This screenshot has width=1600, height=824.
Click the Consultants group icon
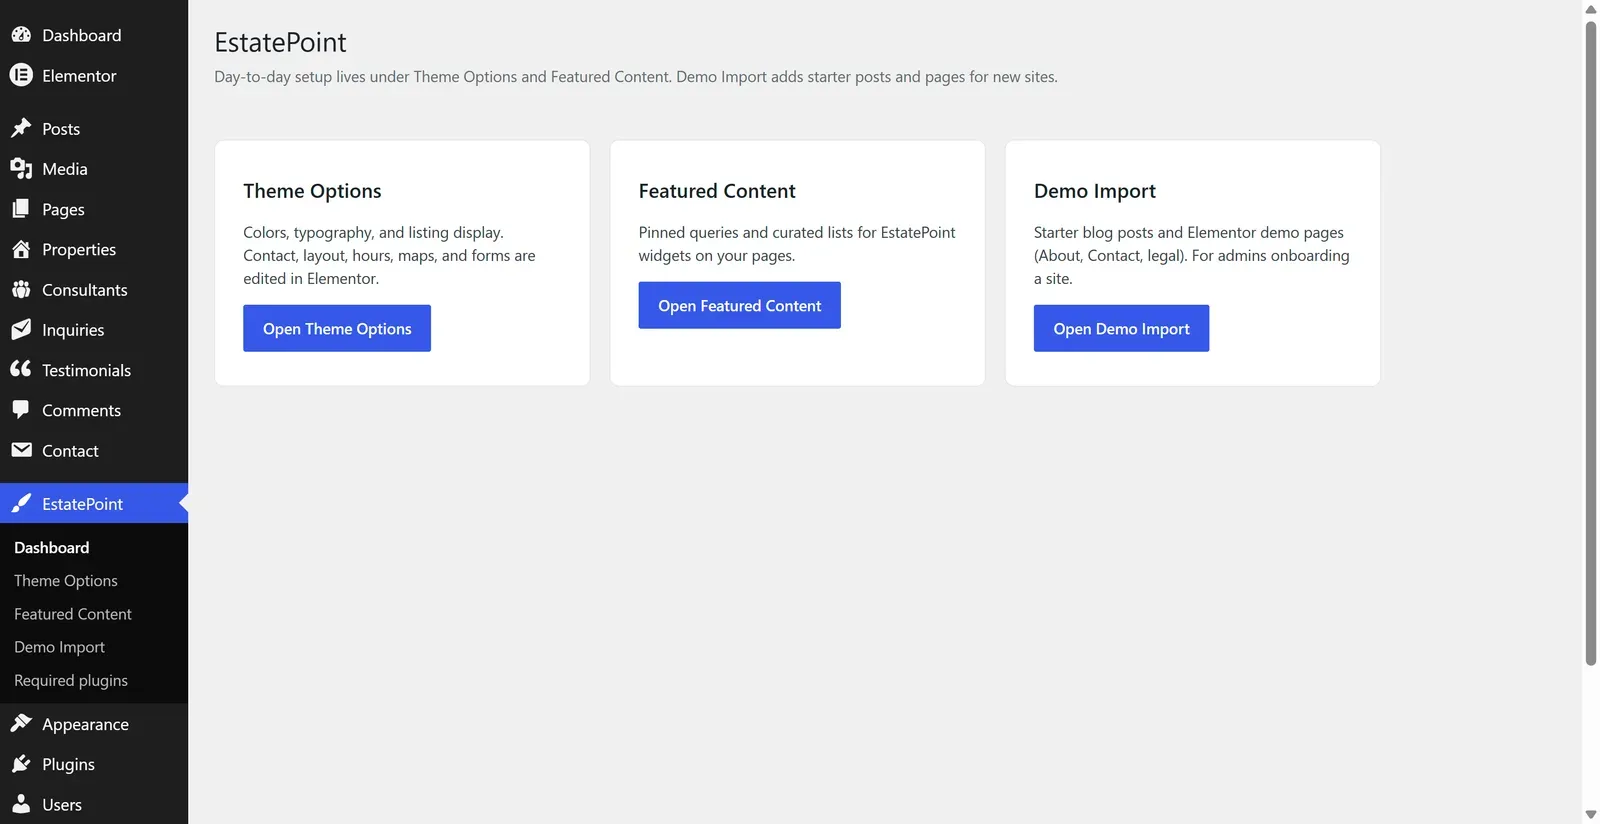tap(21, 289)
